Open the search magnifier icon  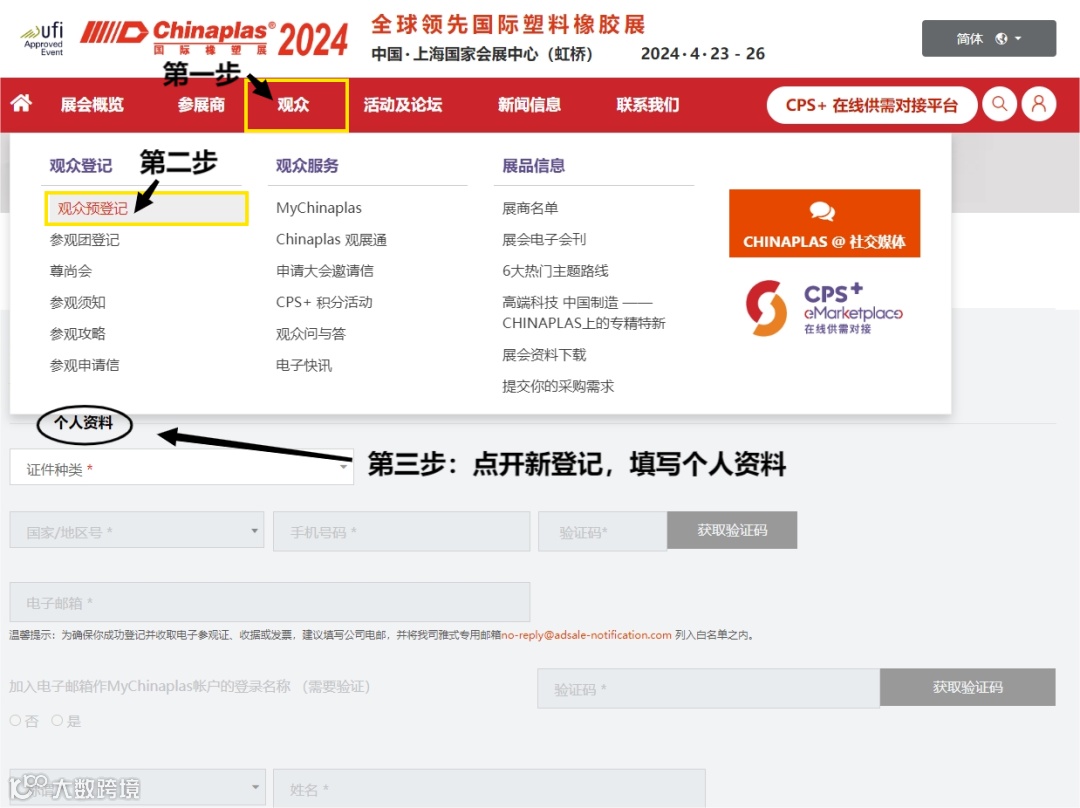point(999,104)
